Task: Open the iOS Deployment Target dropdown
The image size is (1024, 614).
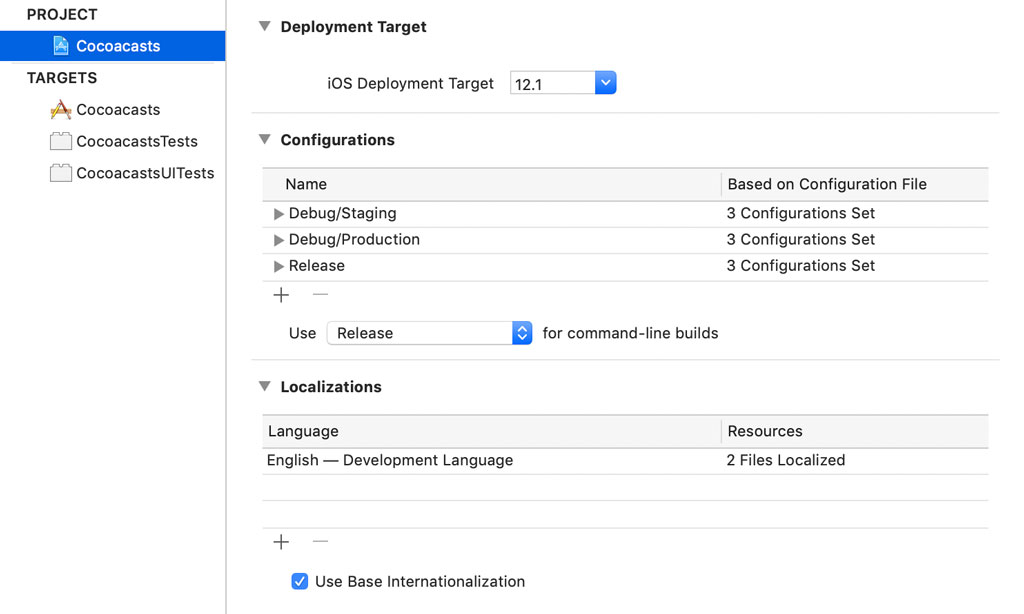Action: point(605,83)
